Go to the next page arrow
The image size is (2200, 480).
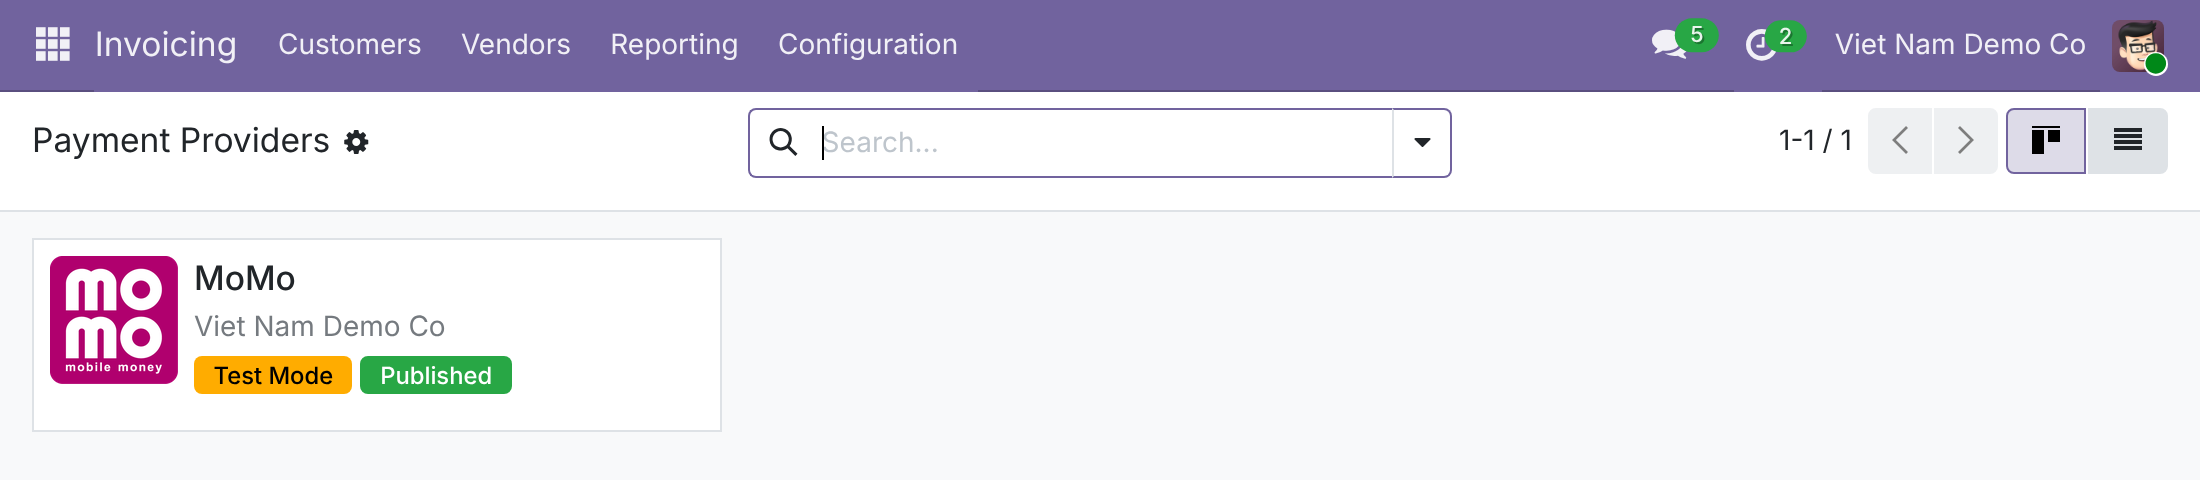(x=1965, y=141)
